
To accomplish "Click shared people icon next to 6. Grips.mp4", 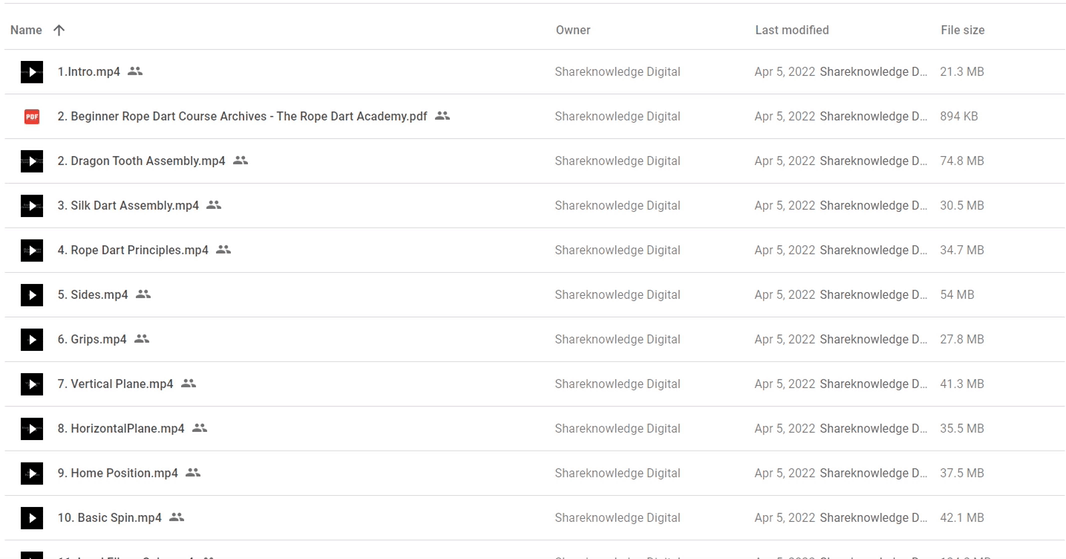I will coord(141,339).
